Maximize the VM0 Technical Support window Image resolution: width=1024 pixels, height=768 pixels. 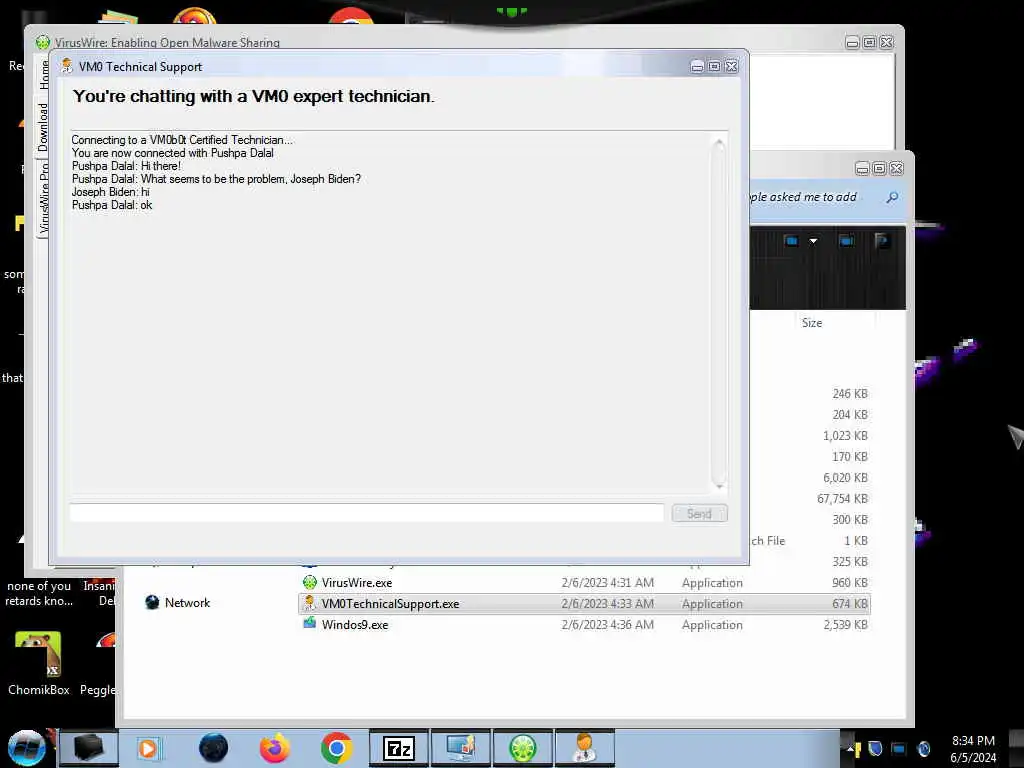point(714,67)
